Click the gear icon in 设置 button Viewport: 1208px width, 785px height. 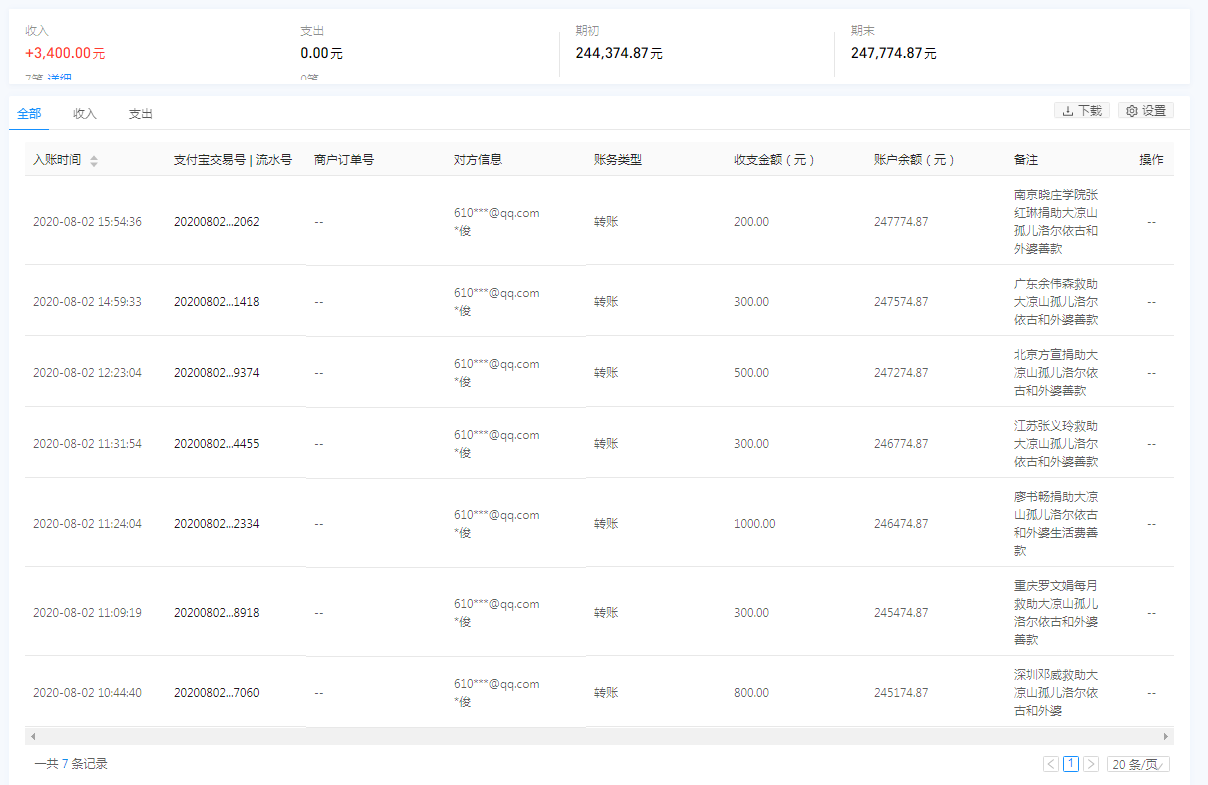click(x=1132, y=111)
